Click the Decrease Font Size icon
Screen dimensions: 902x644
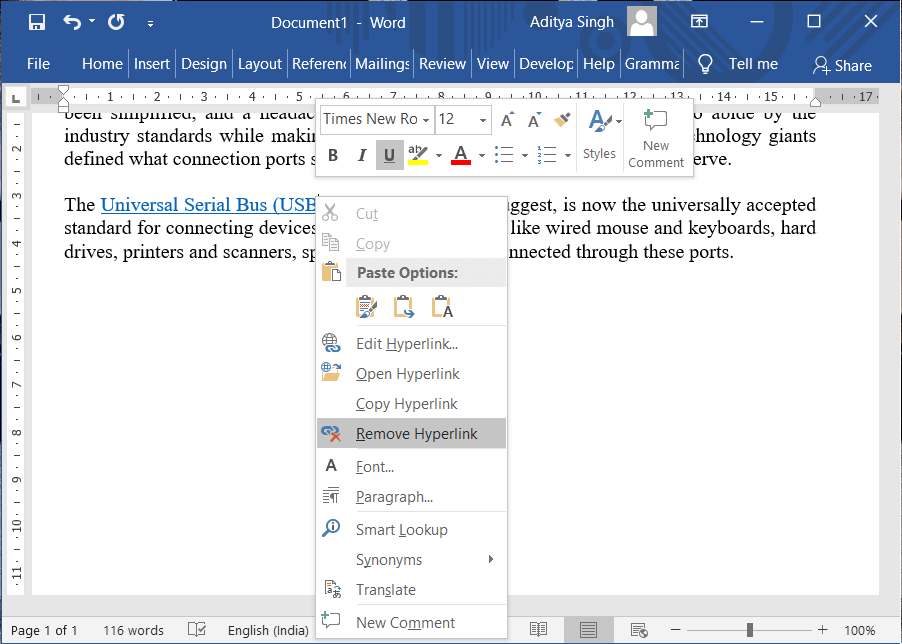tap(534, 120)
